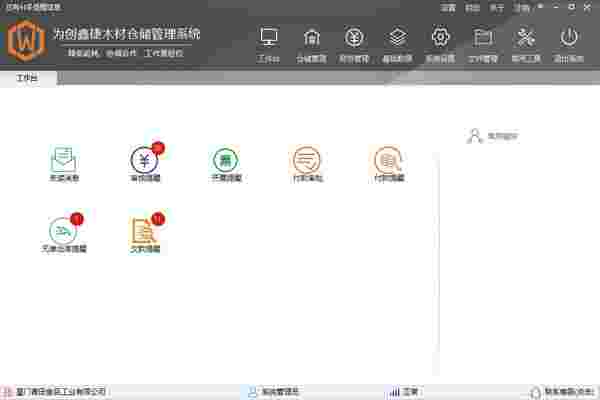Screen dimensions: 600x400
Task: Maximize the application window
Action: (x=572, y=7)
